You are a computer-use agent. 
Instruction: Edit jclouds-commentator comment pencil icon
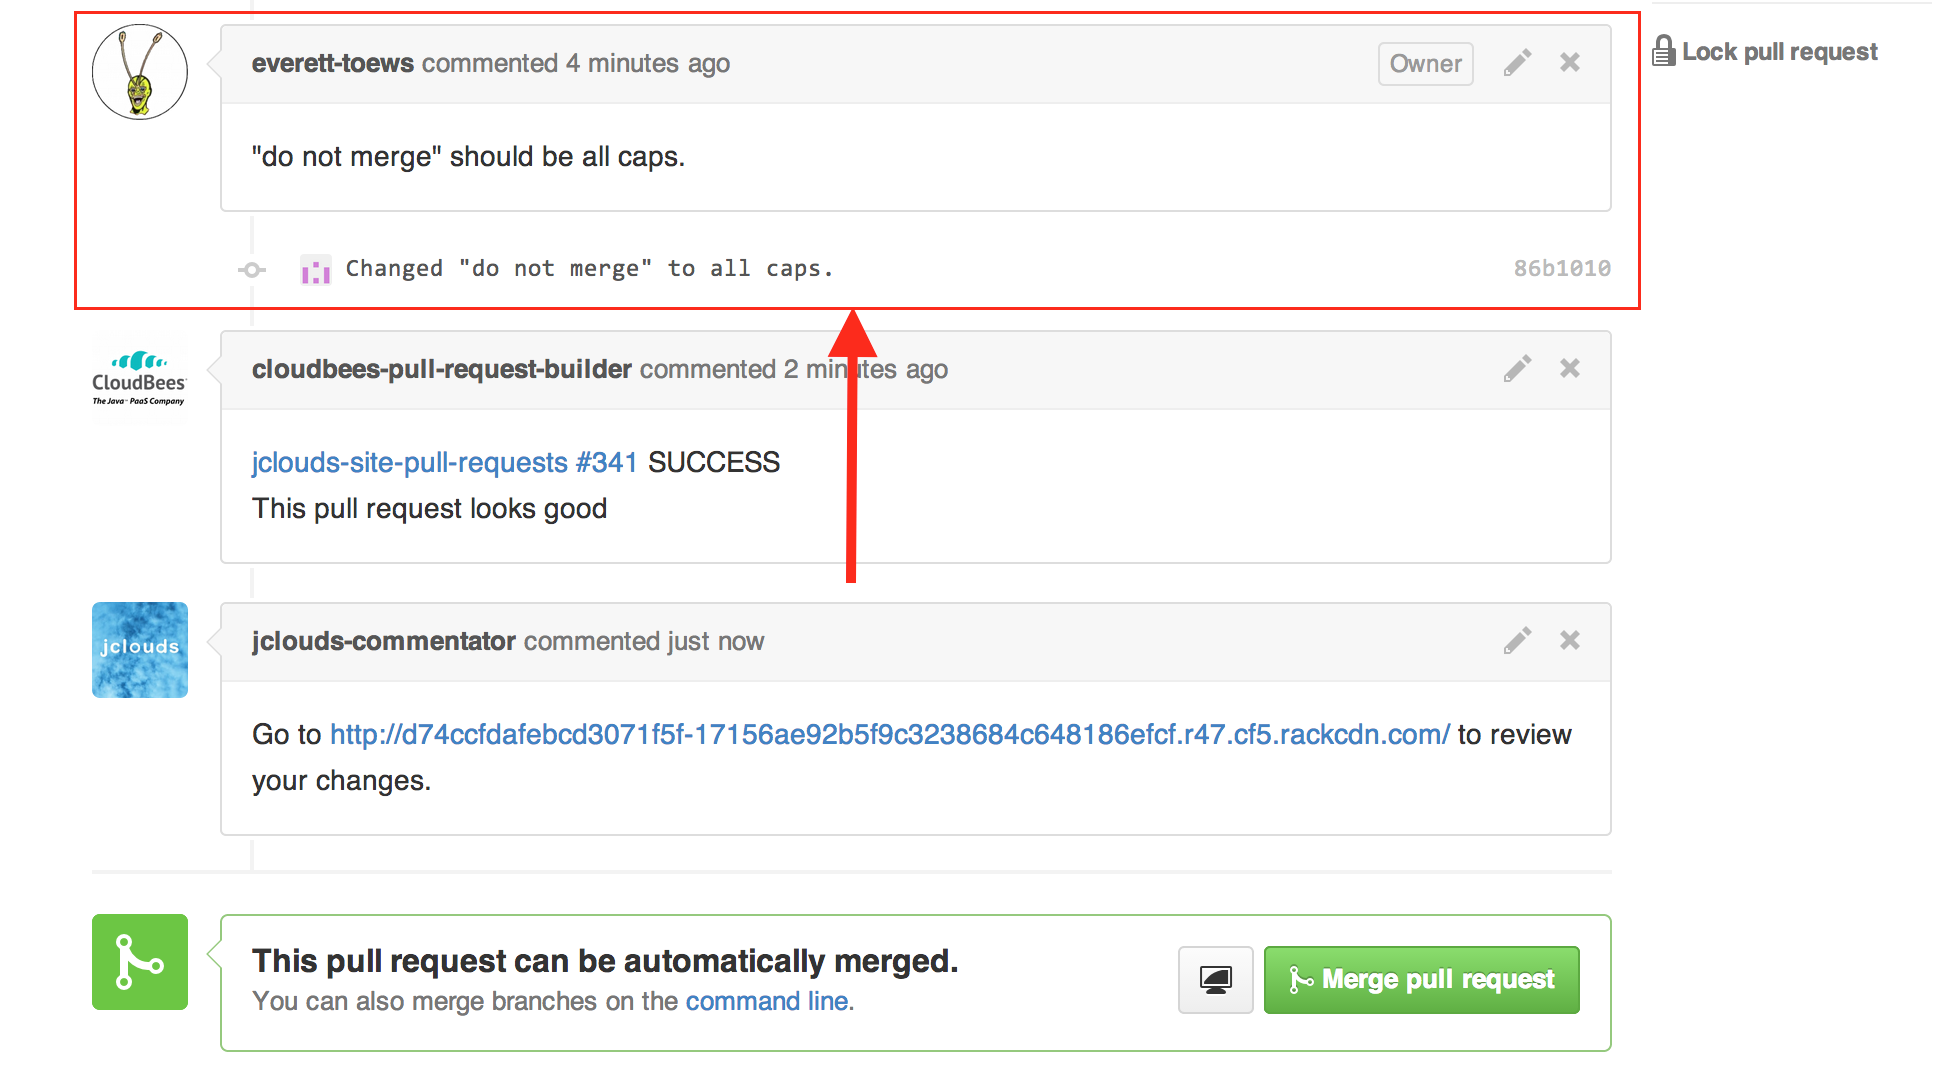[1517, 641]
